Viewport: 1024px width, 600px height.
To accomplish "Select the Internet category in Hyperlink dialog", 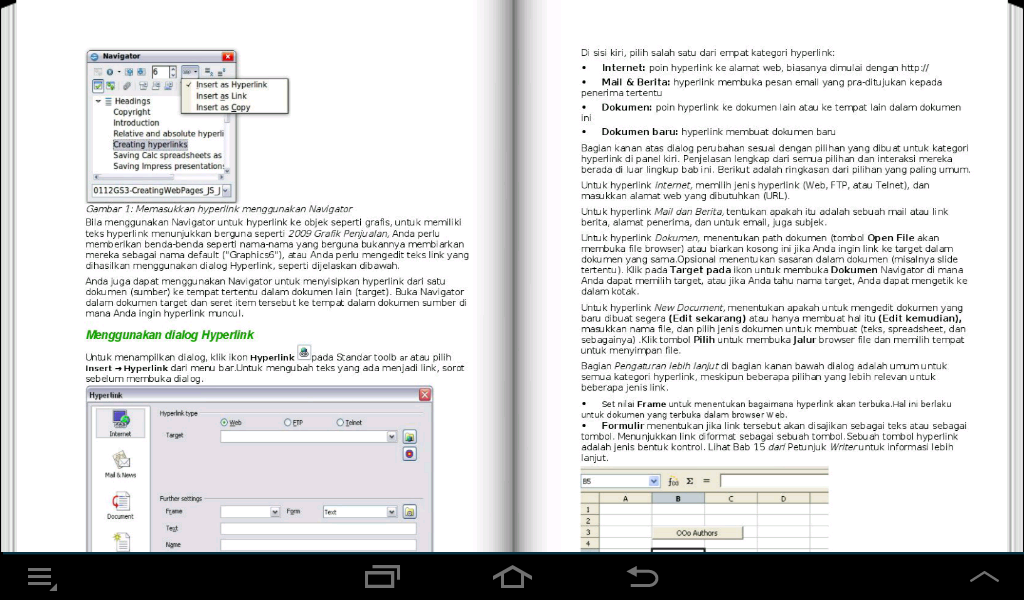I will (x=120, y=423).
